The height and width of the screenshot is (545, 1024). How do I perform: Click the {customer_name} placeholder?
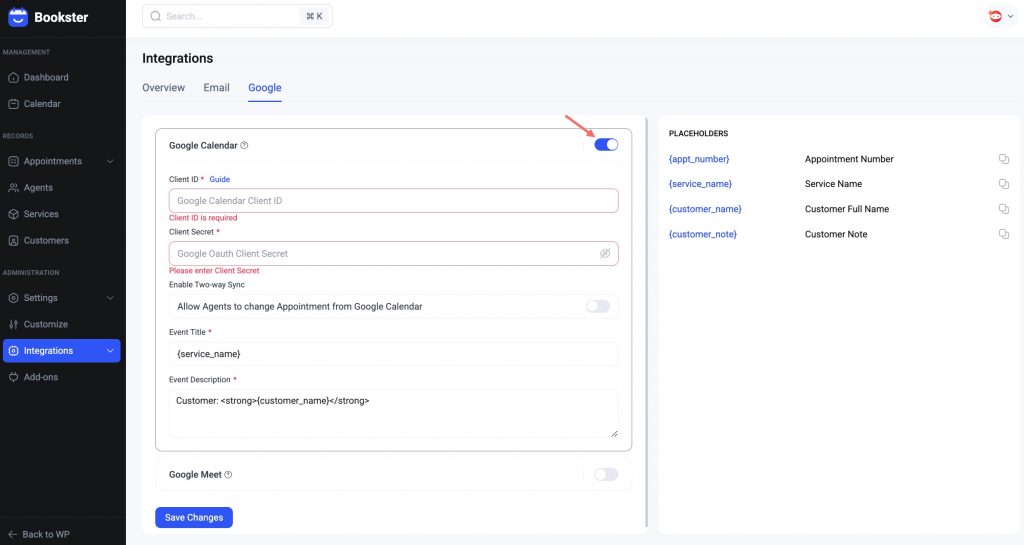[705, 209]
